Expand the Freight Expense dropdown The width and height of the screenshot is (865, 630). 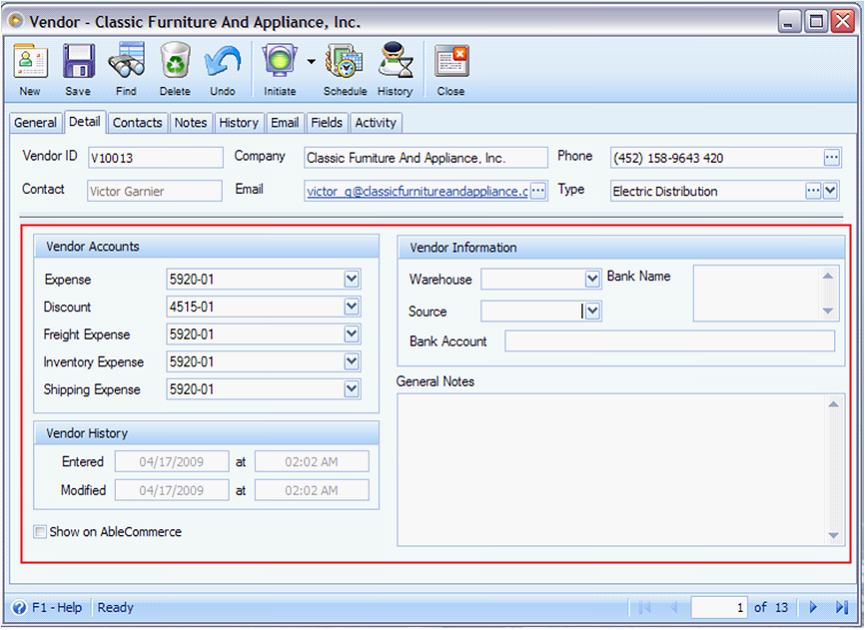tap(351, 334)
